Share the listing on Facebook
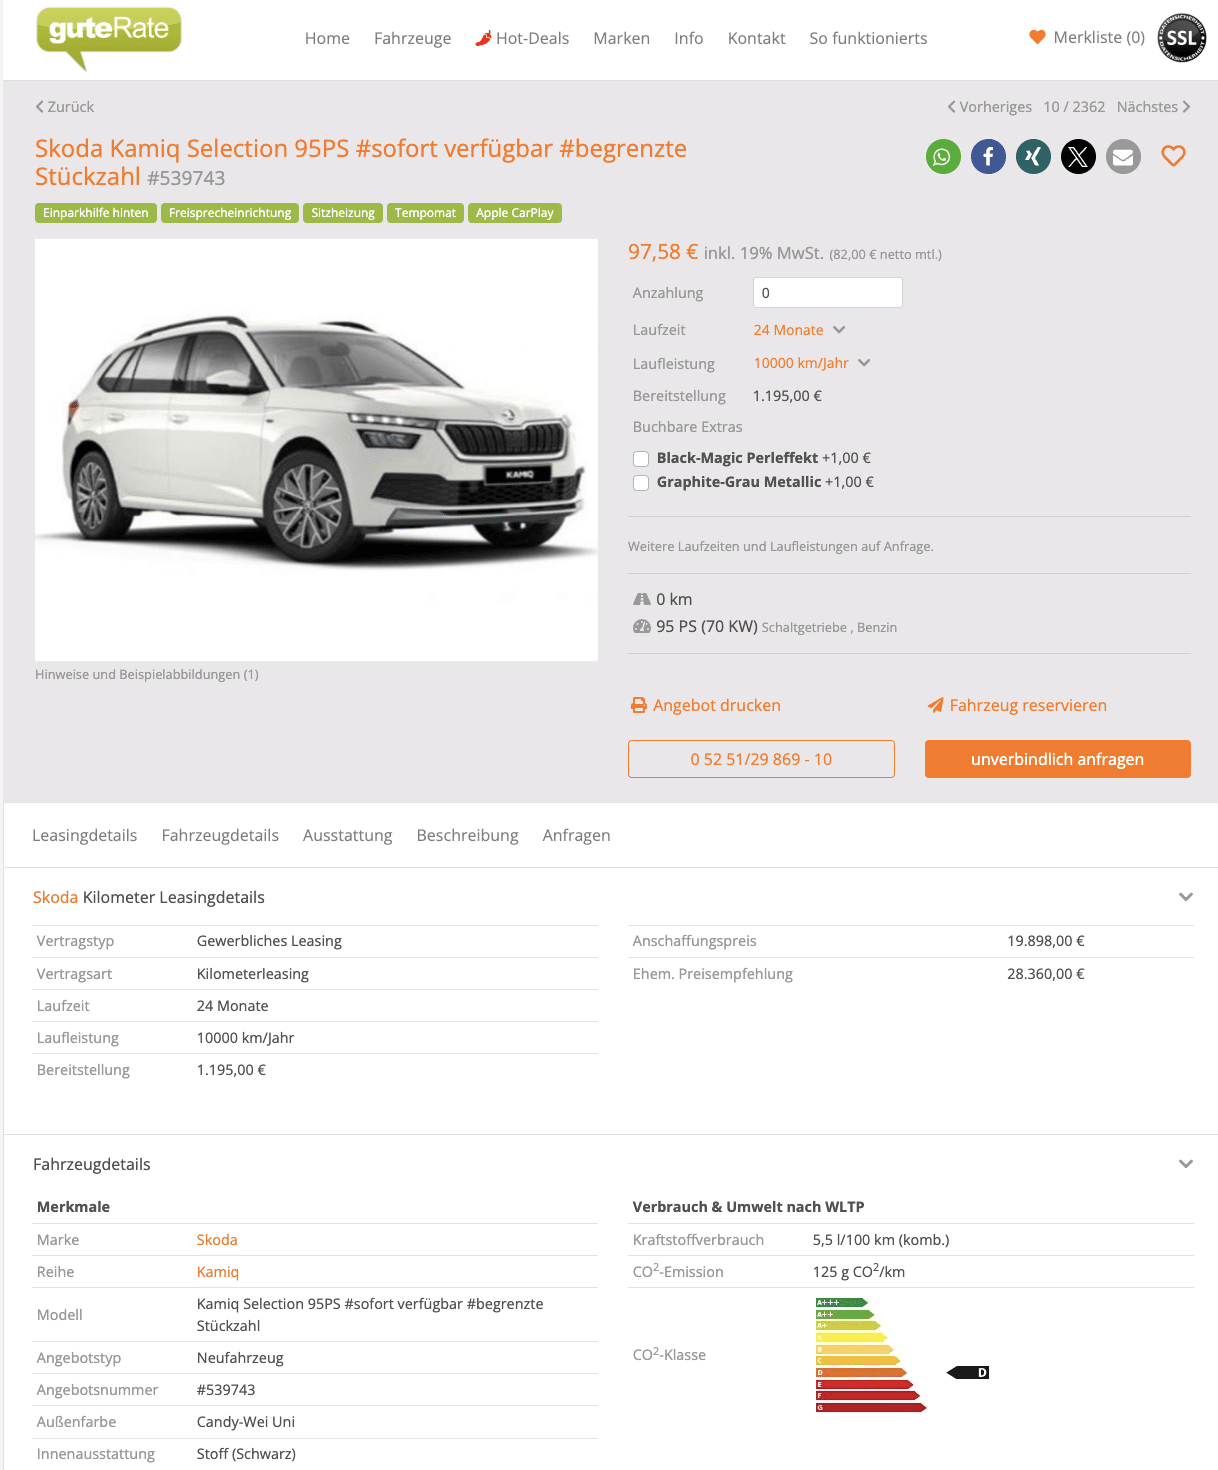Image resolution: width=1218 pixels, height=1470 pixels. coord(988,157)
